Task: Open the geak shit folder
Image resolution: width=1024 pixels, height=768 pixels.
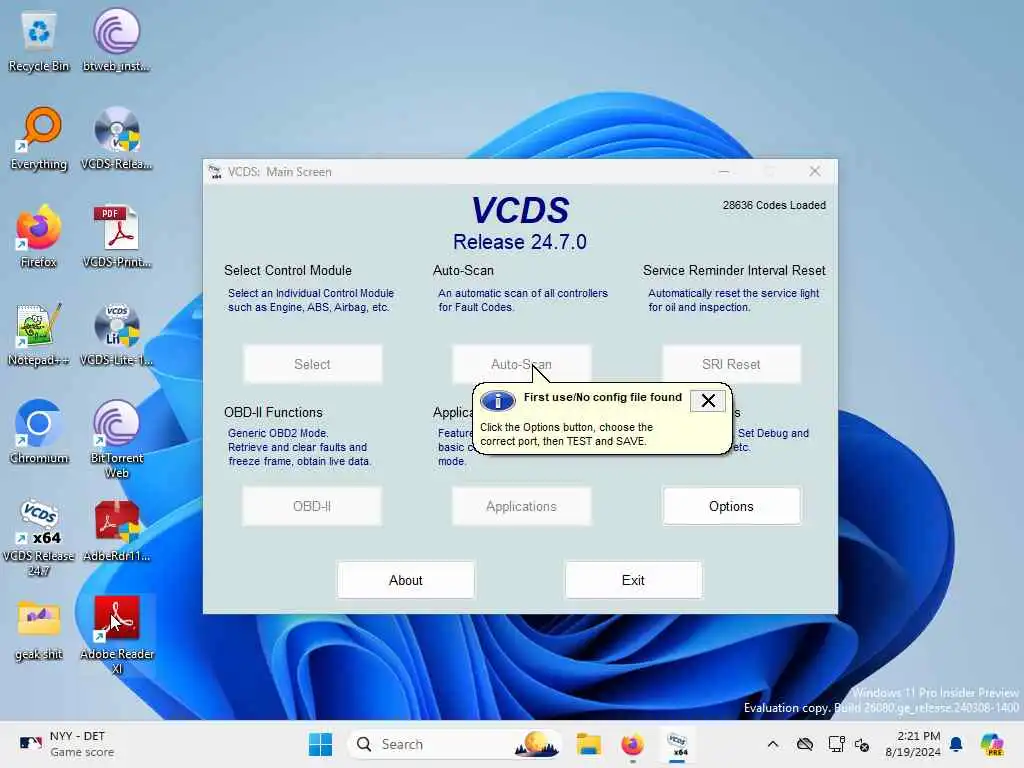Action: pos(39,628)
